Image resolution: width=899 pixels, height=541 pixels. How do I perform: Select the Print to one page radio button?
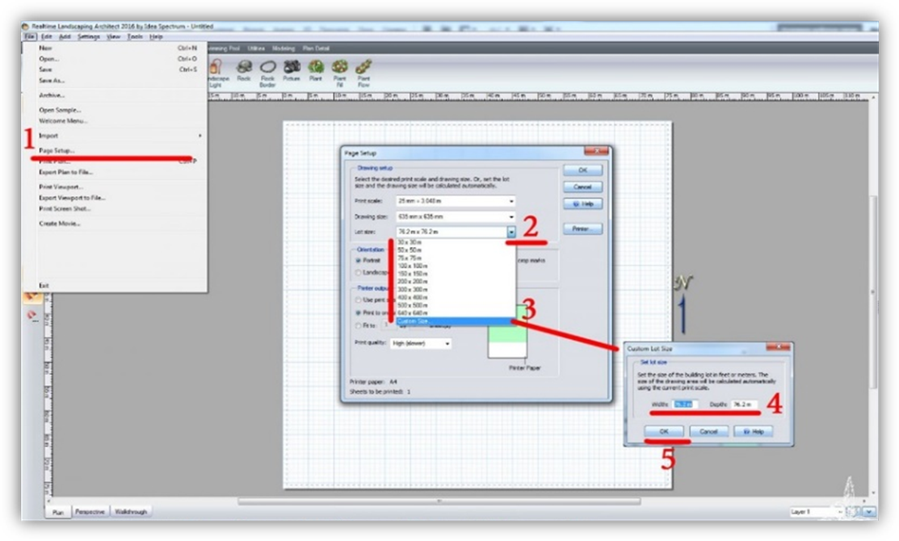click(x=358, y=313)
